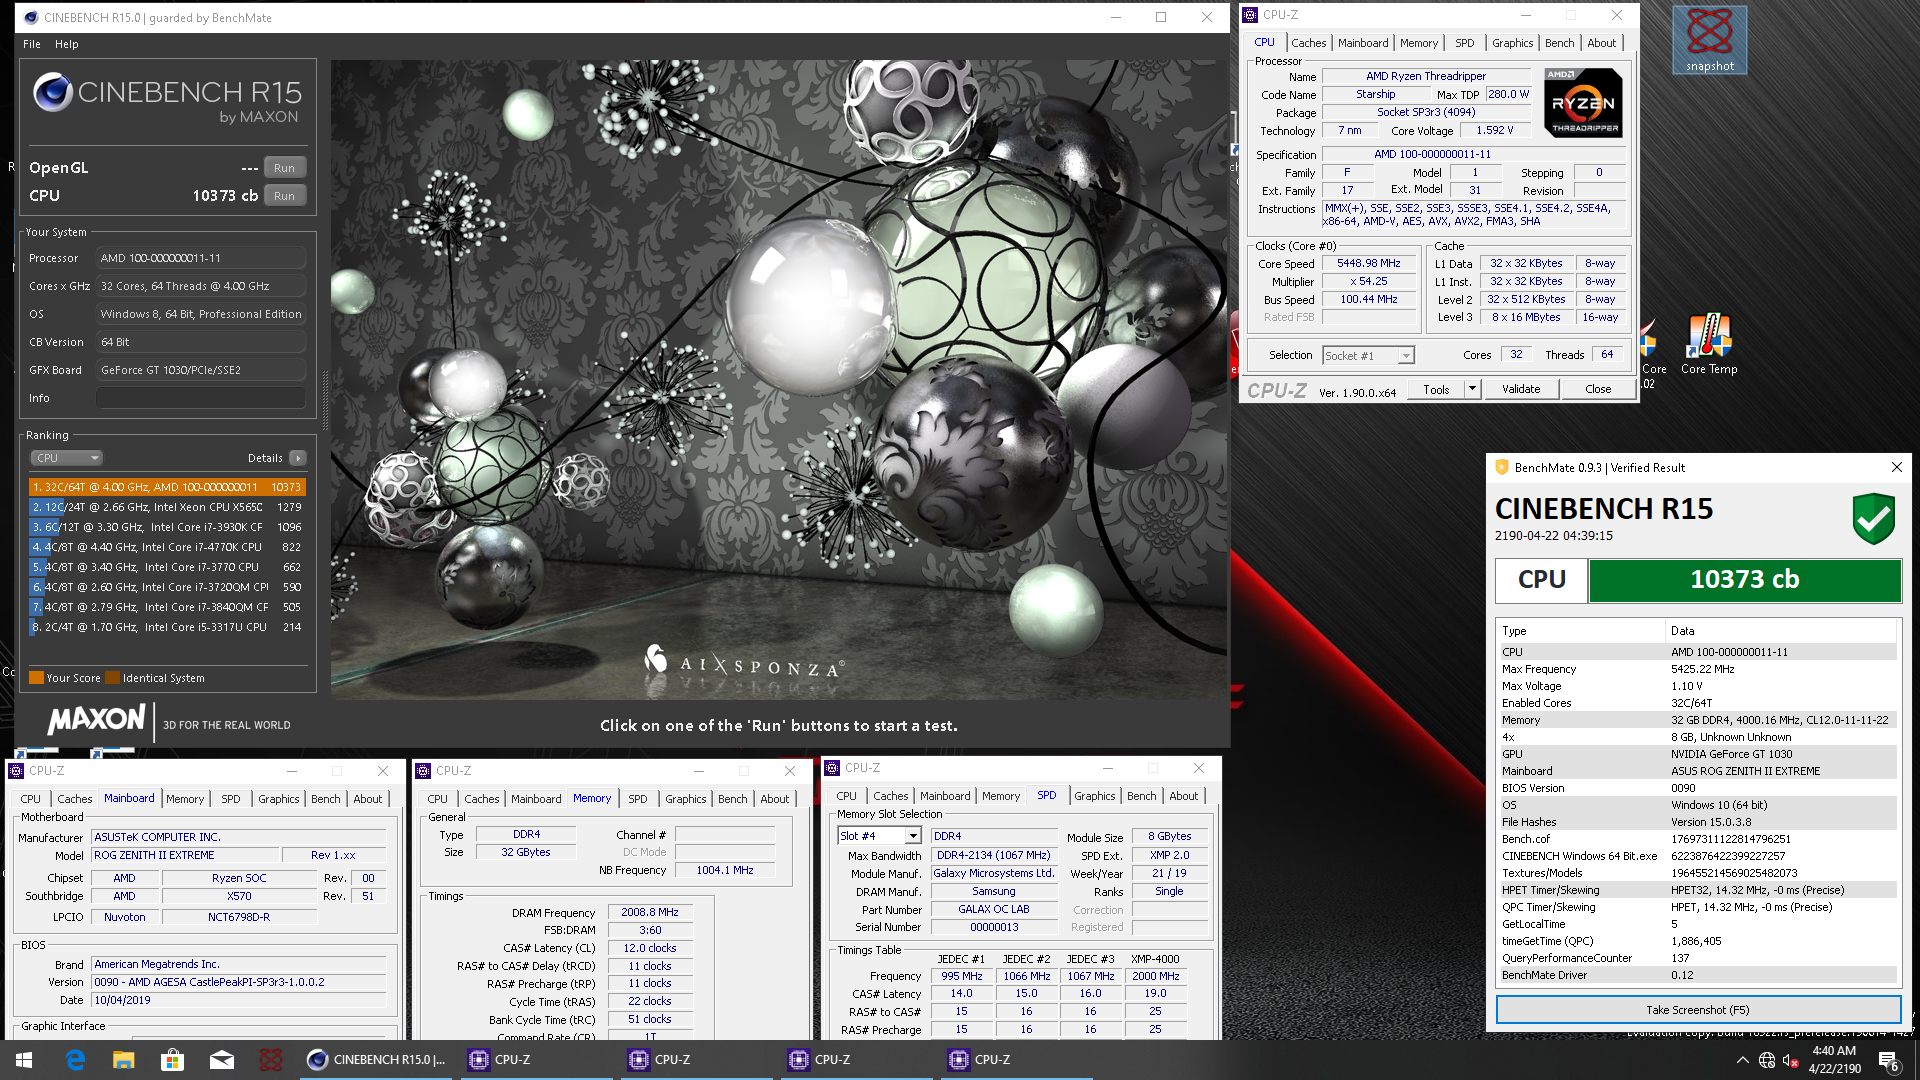Open the notification center icon
This screenshot has width=1920, height=1080.
[1889, 1061]
